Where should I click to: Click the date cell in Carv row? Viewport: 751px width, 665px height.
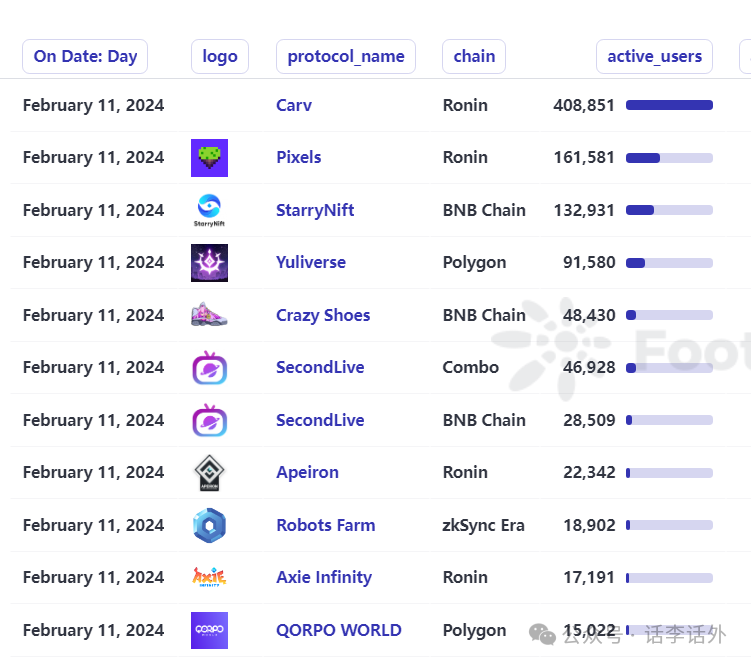tap(93, 105)
